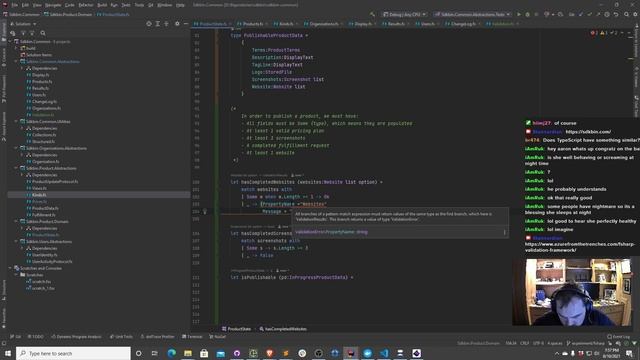Collapse the Product.Abstractions project node

tap(17, 168)
